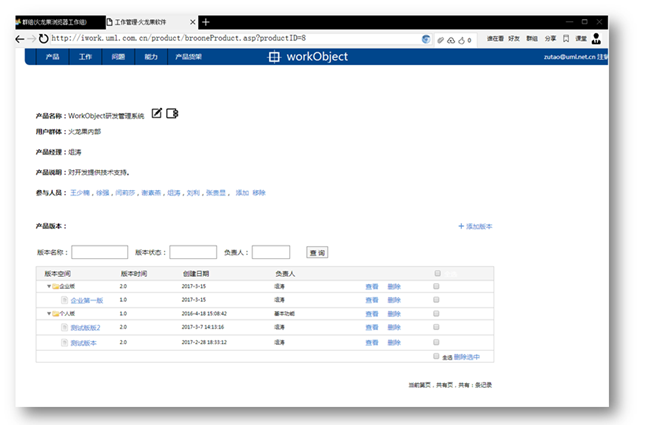Switch to the 工作管理-火龙果软件 browser tab

point(148,21)
